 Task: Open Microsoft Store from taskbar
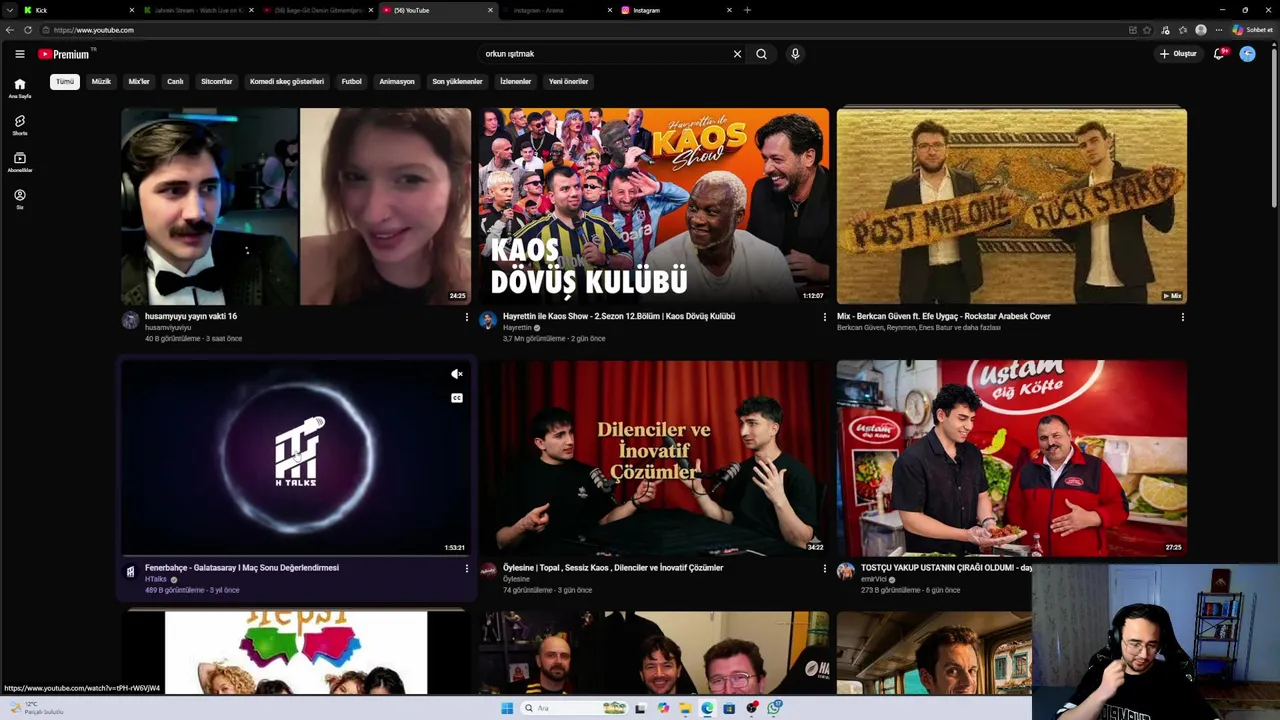(x=729, y=708)
